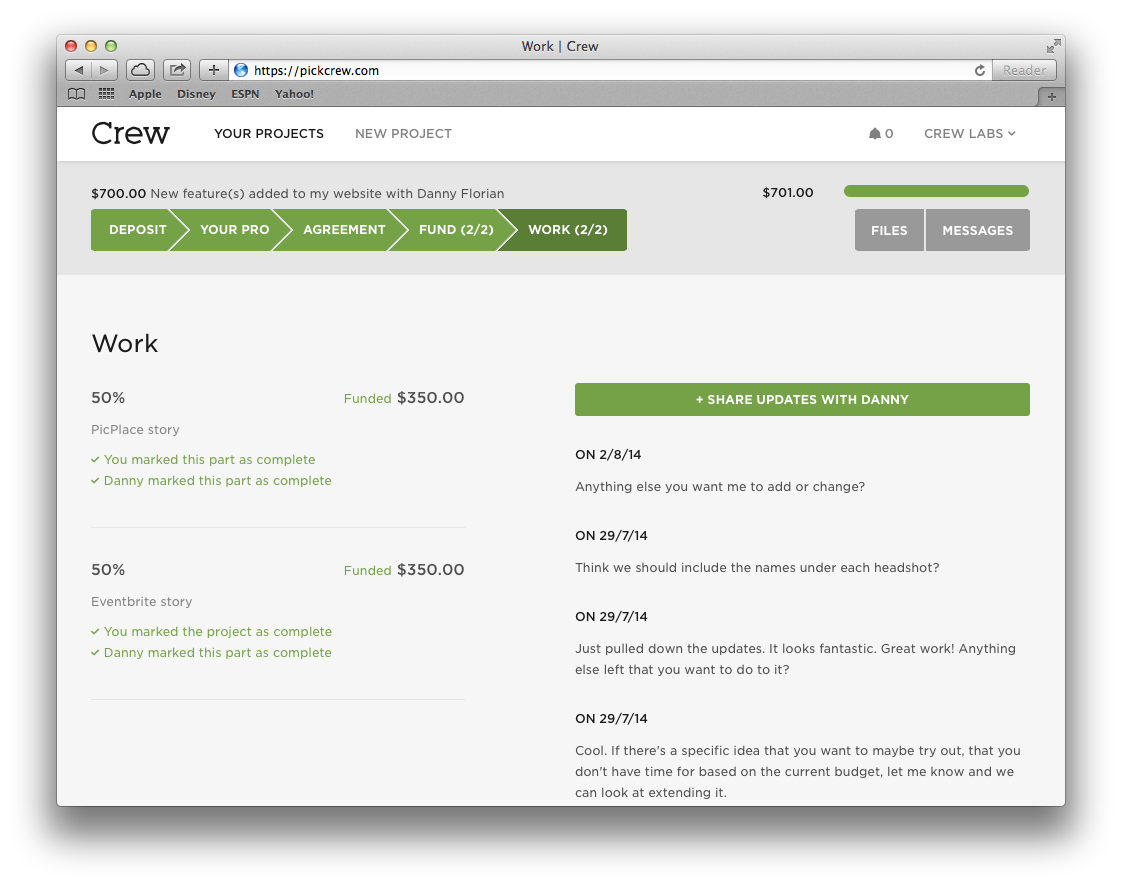Click the project title with Danny Florian

[x=298, y=194]
